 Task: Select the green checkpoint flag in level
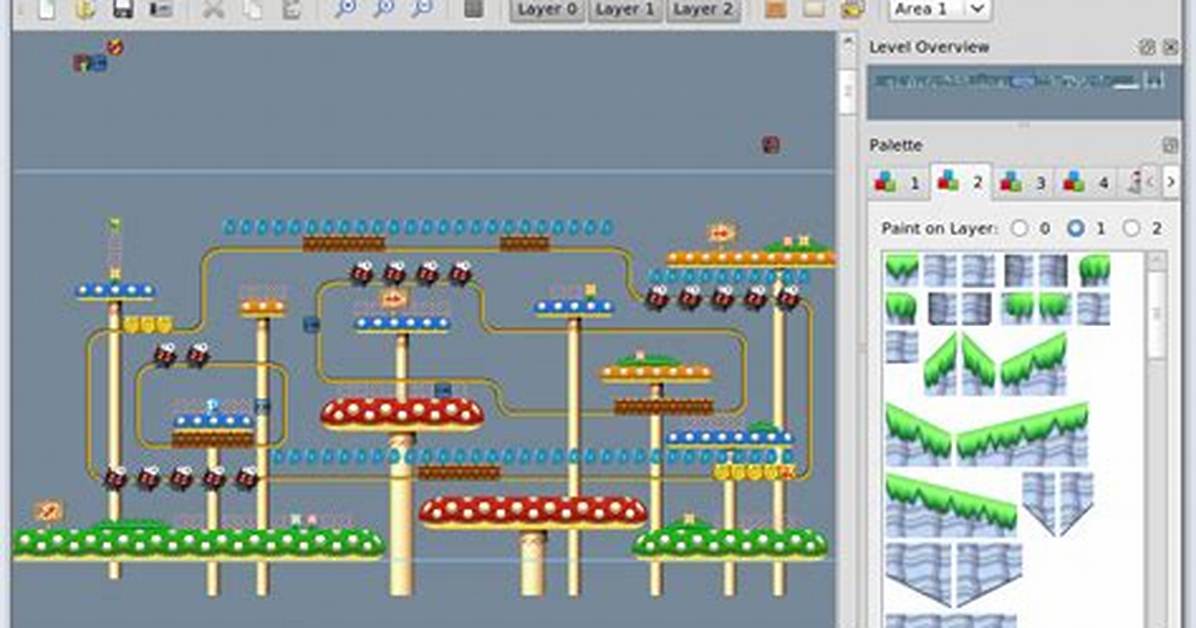tap(114, 225)
